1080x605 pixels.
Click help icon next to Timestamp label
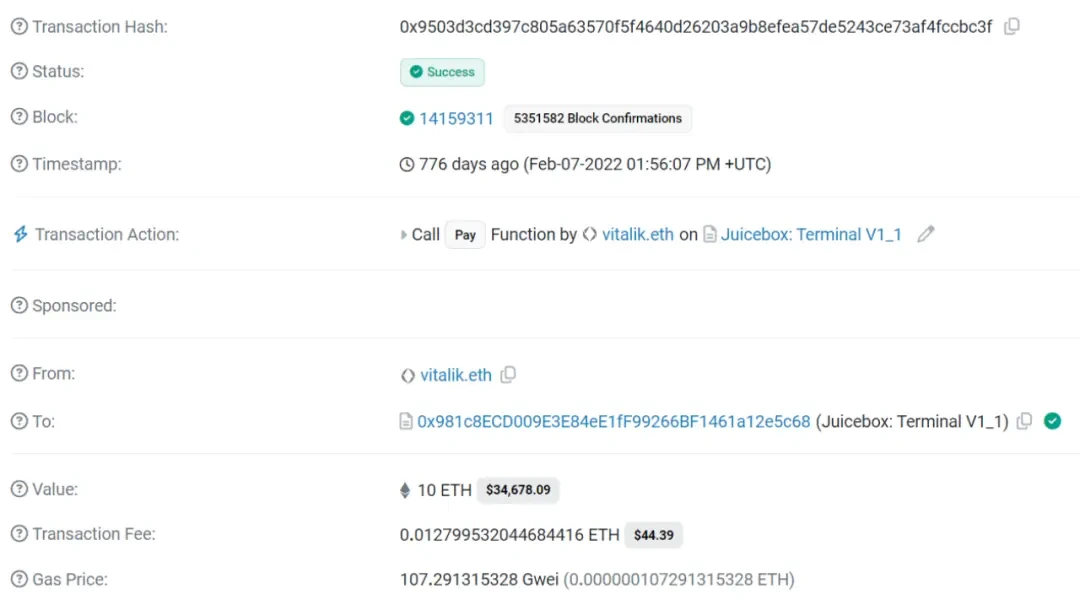(19, 164)
